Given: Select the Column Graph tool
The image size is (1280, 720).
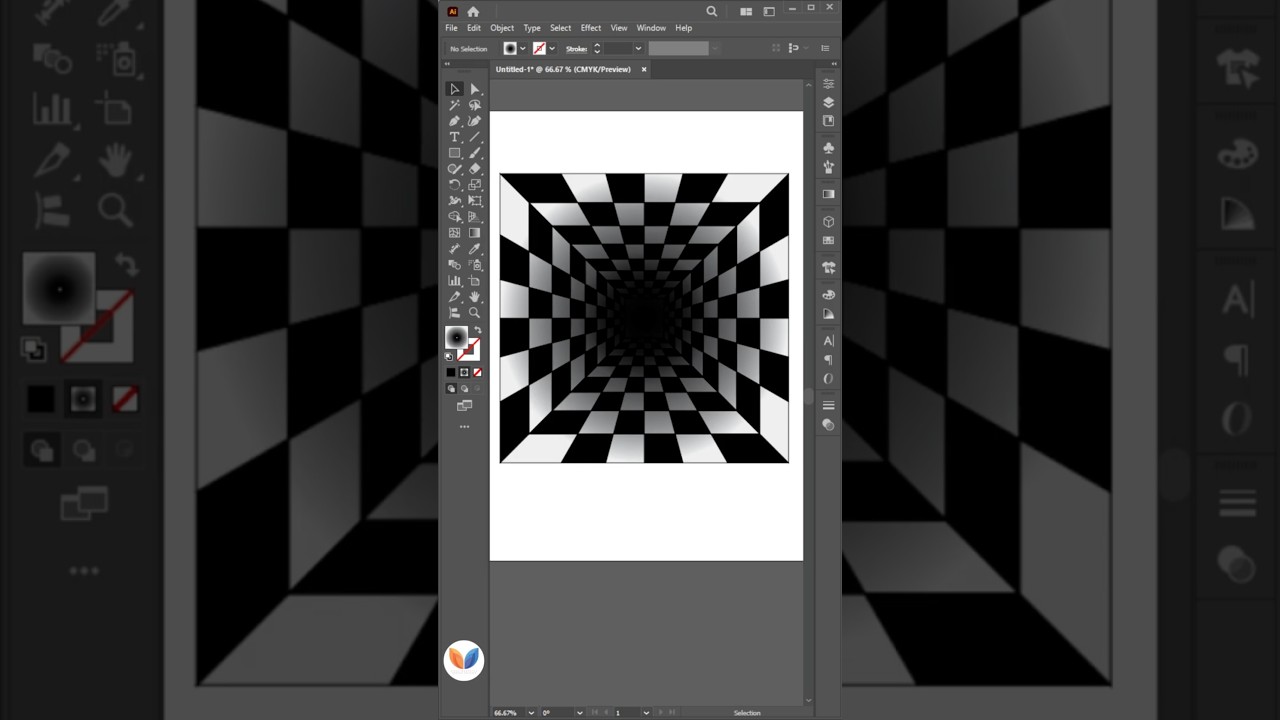Looking at the screenshot, I should [454, 281].
